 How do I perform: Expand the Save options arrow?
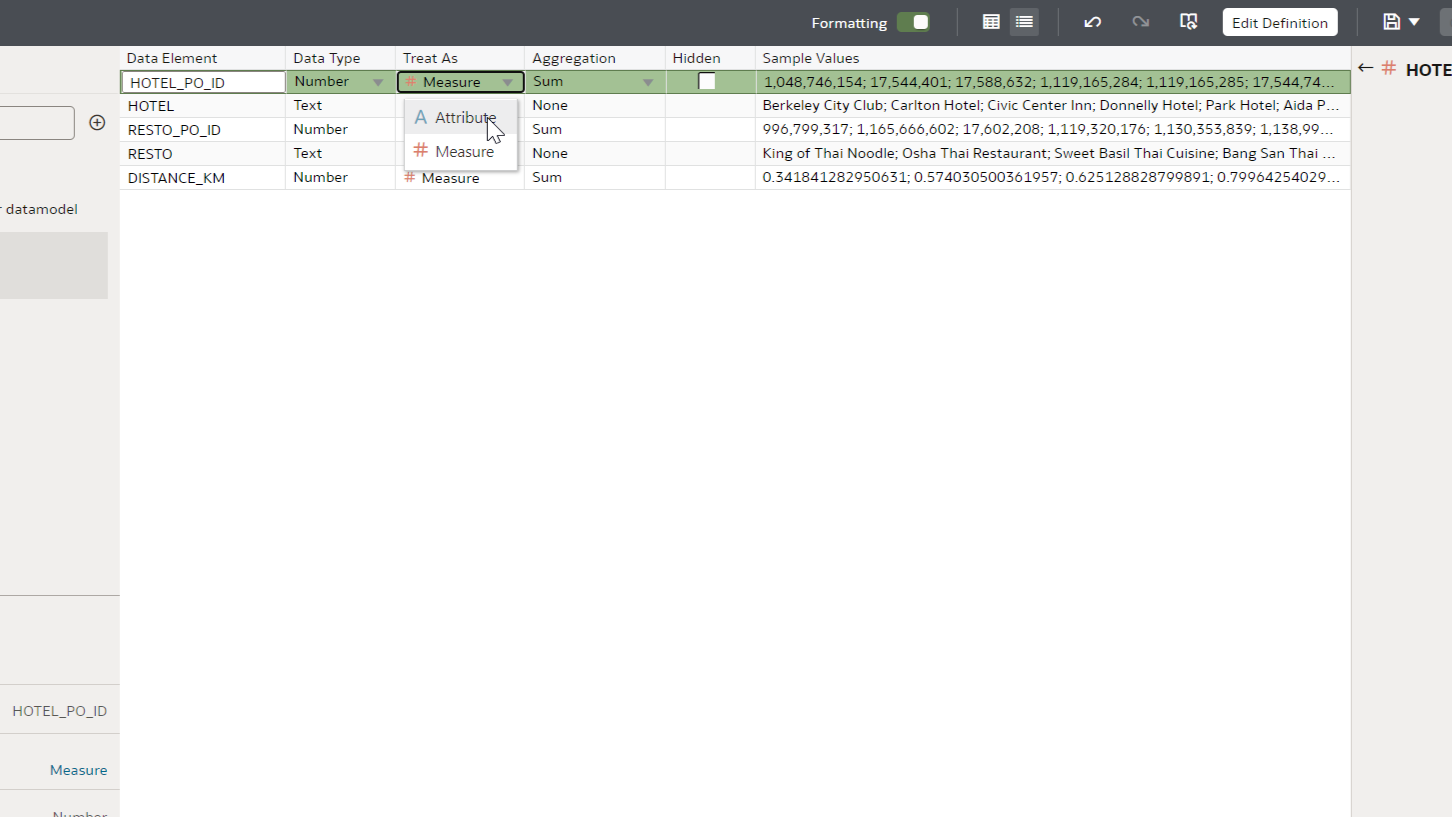(x=1414, y=22)
